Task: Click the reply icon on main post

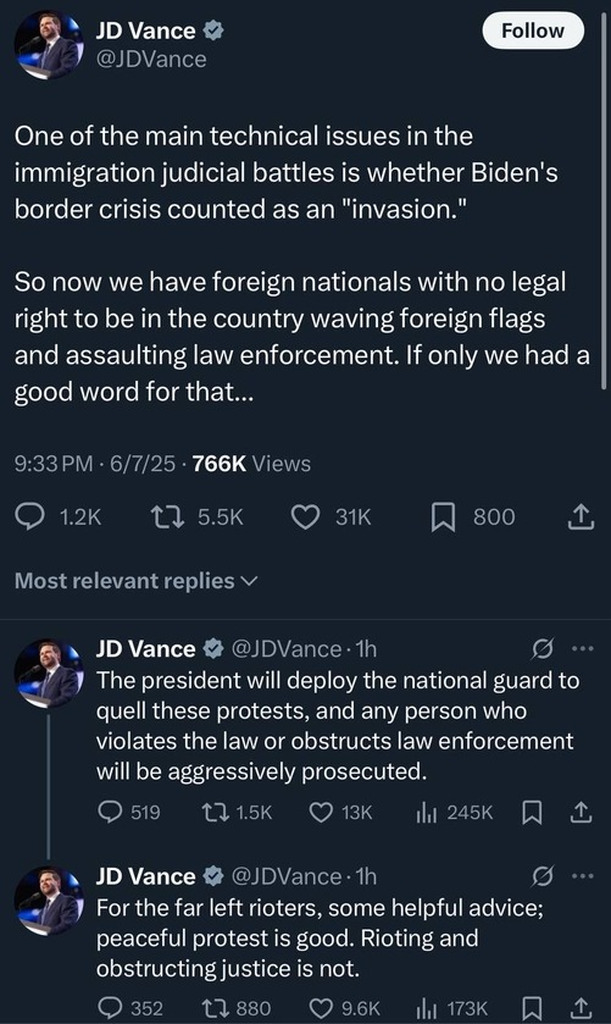Action: (32, 516)
